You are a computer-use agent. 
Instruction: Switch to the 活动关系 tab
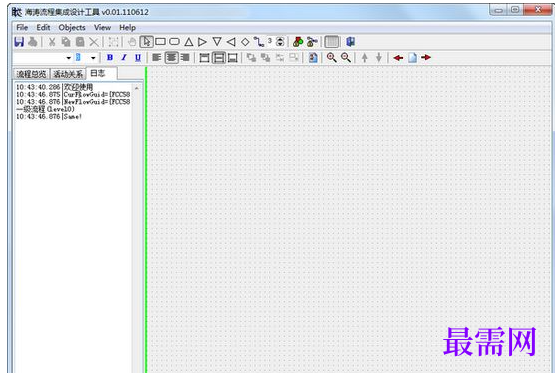68,74
